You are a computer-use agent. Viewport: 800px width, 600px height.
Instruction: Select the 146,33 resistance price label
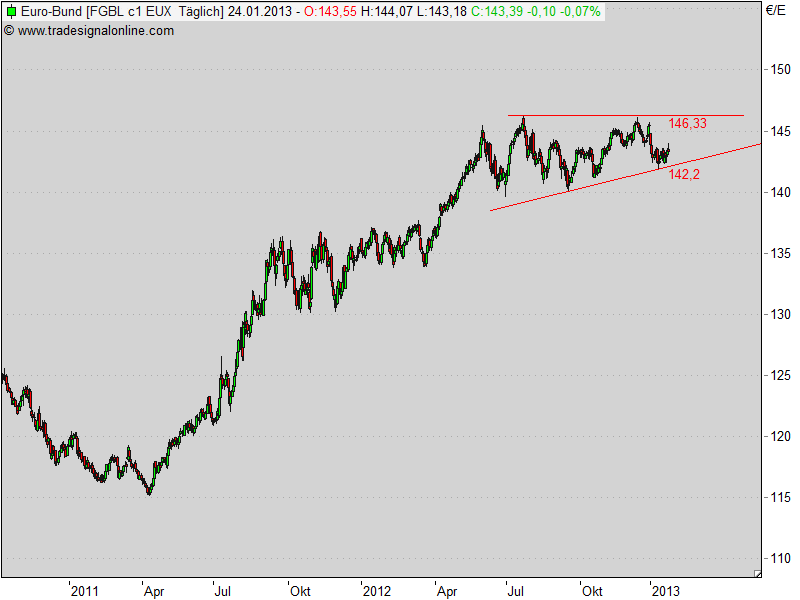[x=687, y=122]
